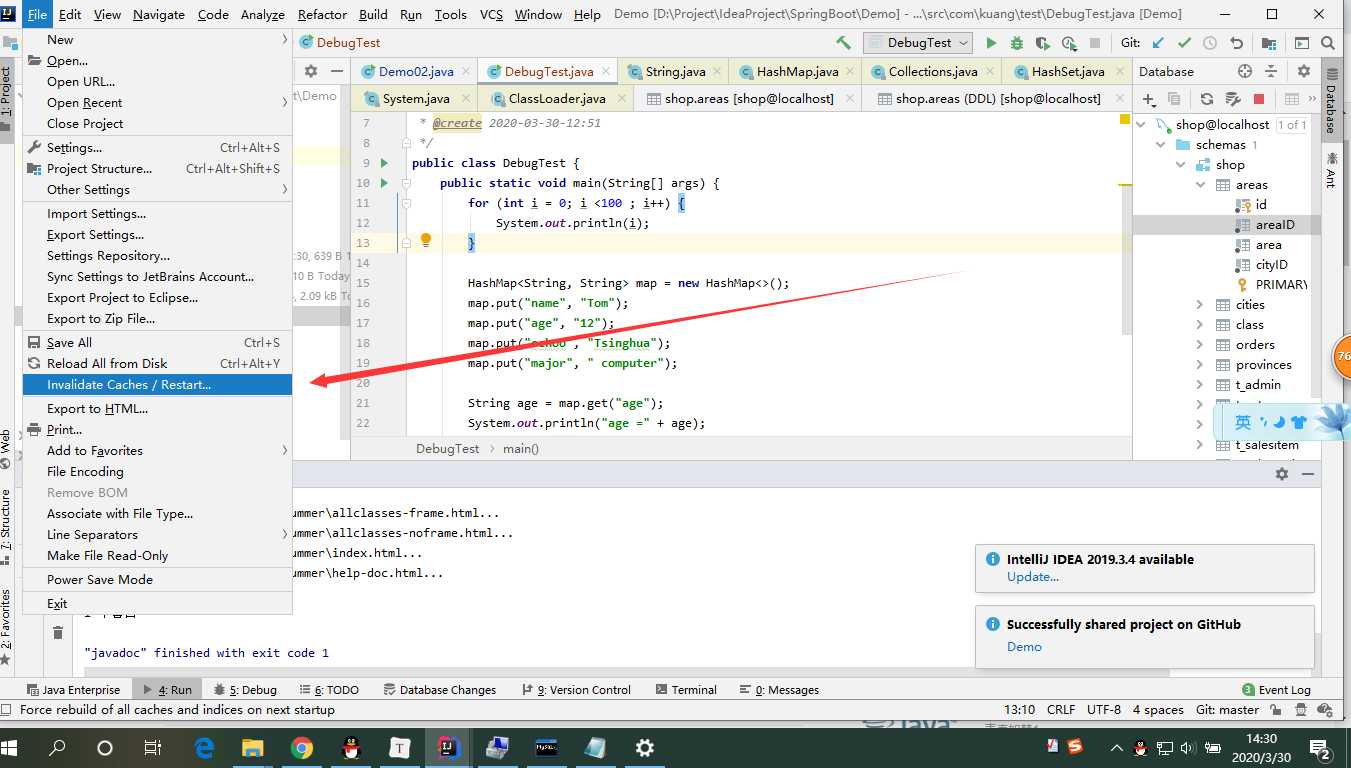Start debugging with the bug icon
This screenshot has height=768, width=1351.
(1017, 43)
